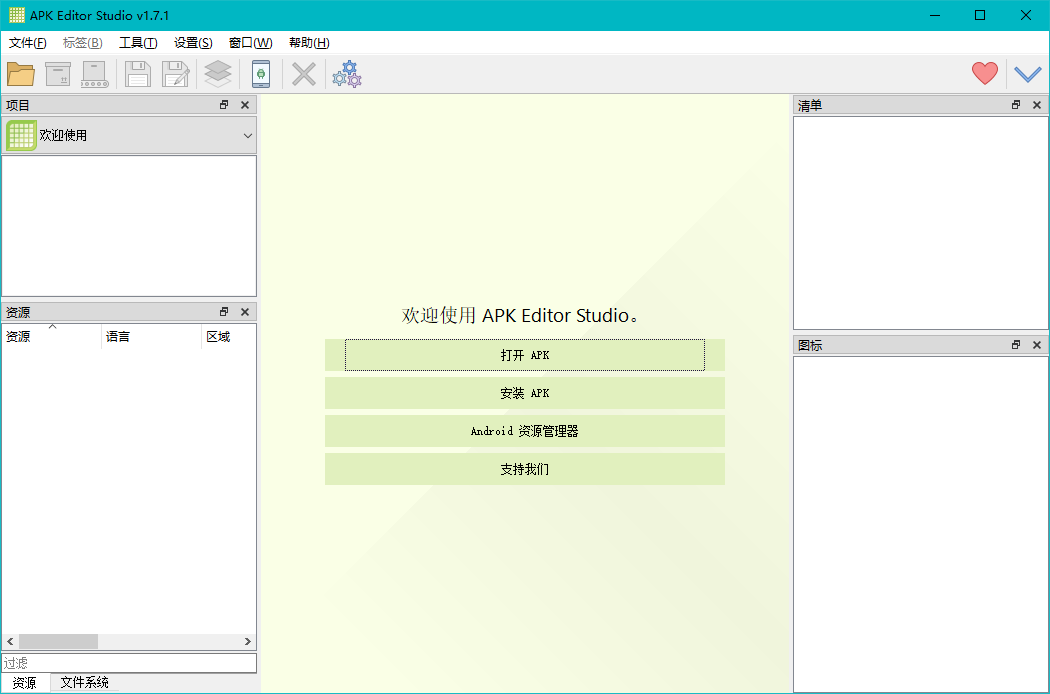Image resolution: width=1050 pixels, height=694 pixels.
Task: Click the scrollbar right arrow in 资源 panel
Action: tap(248, 642)
